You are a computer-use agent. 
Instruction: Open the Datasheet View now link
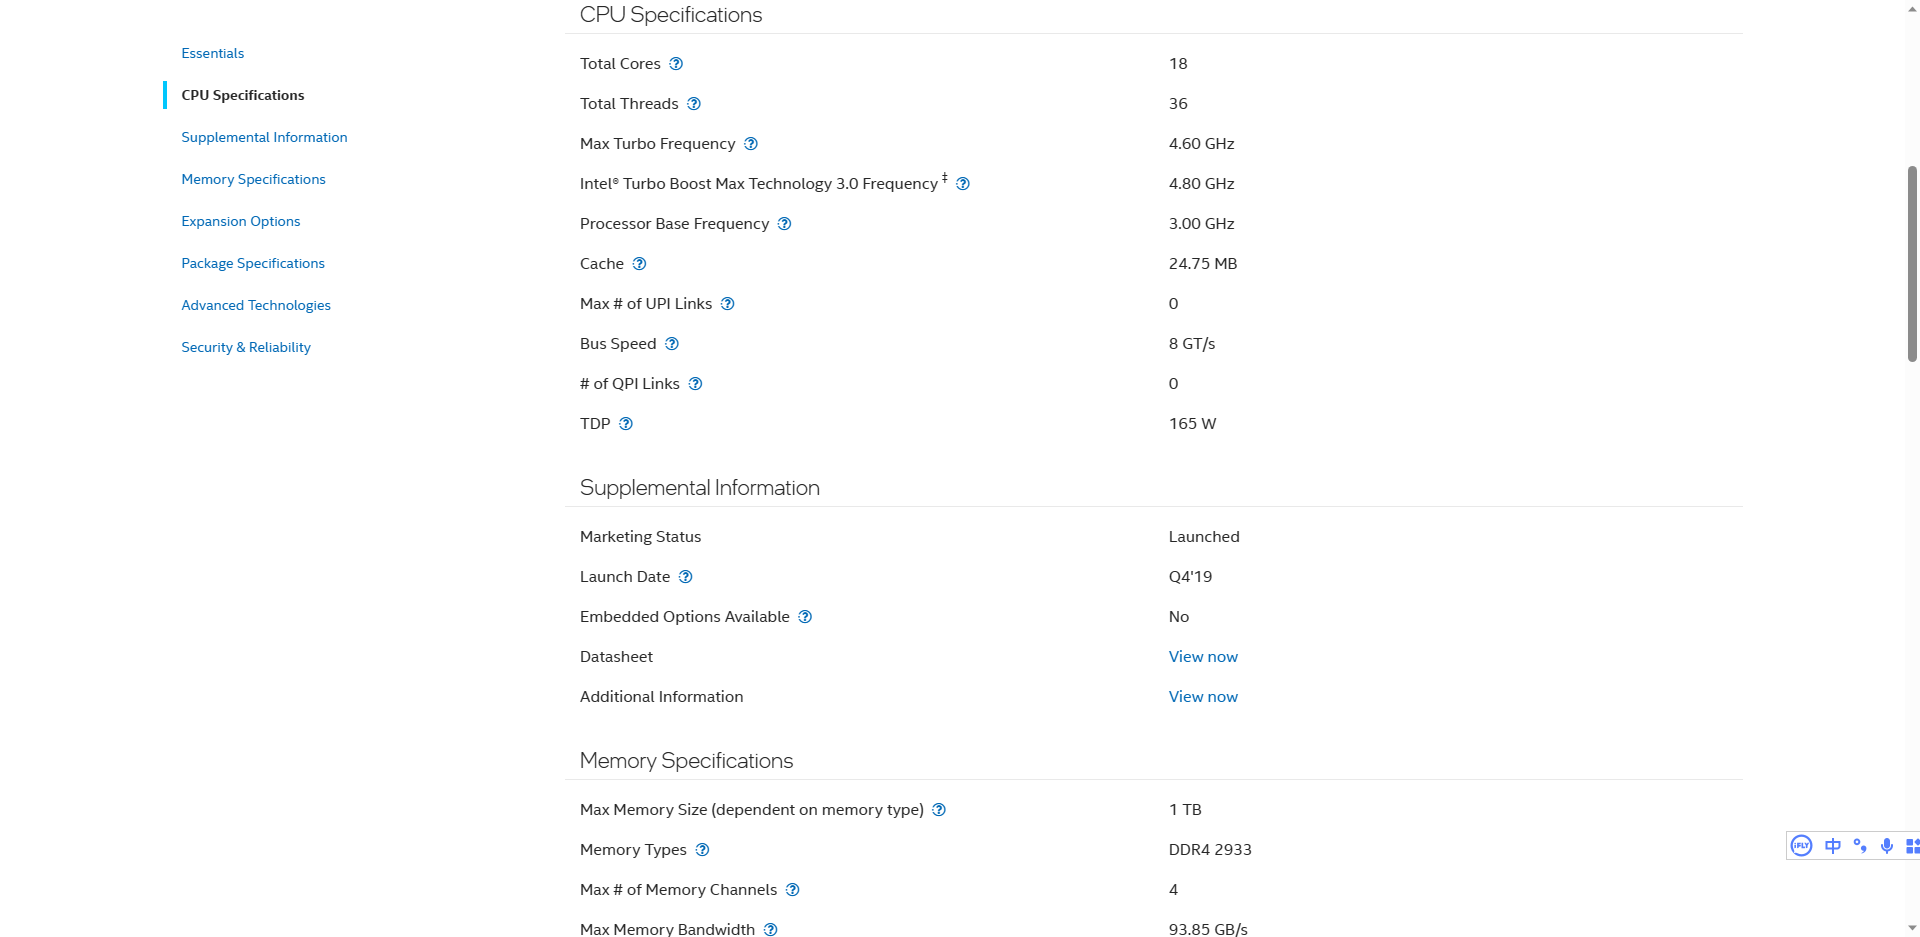pos(1203,657)
